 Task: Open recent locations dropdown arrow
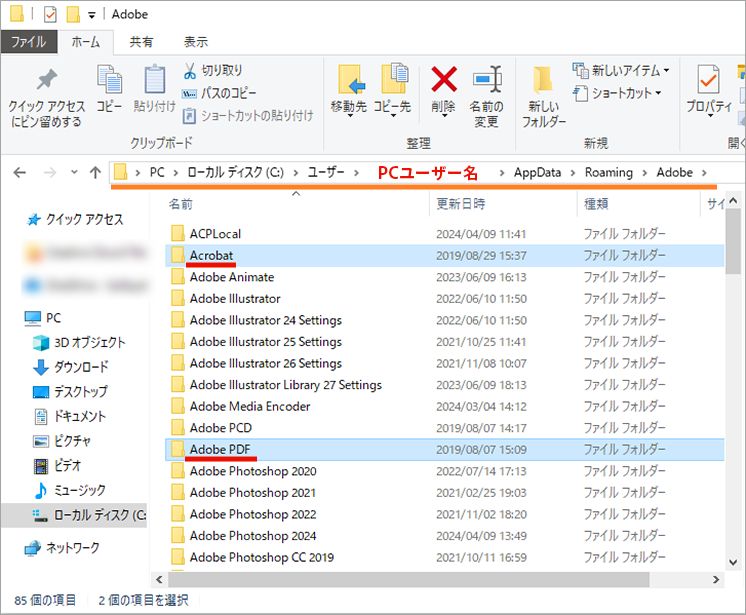coord(74,172)
